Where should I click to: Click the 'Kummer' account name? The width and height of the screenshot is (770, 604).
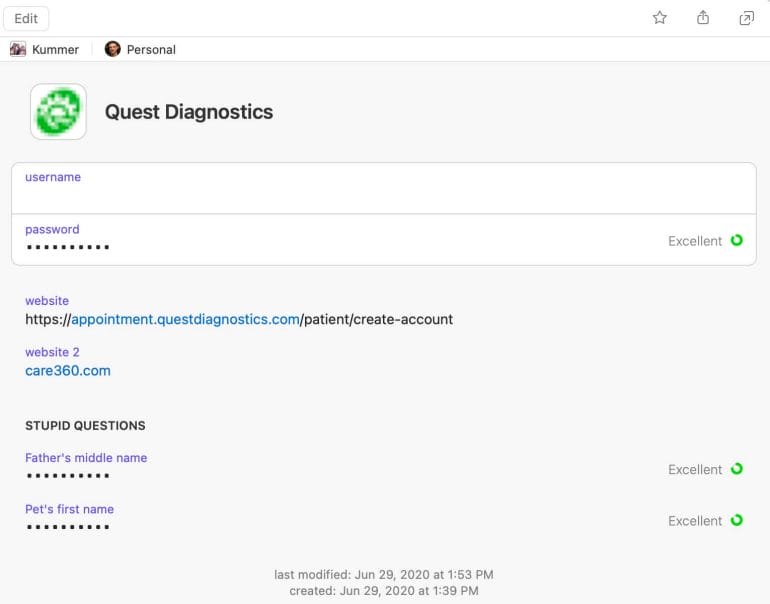55,50
